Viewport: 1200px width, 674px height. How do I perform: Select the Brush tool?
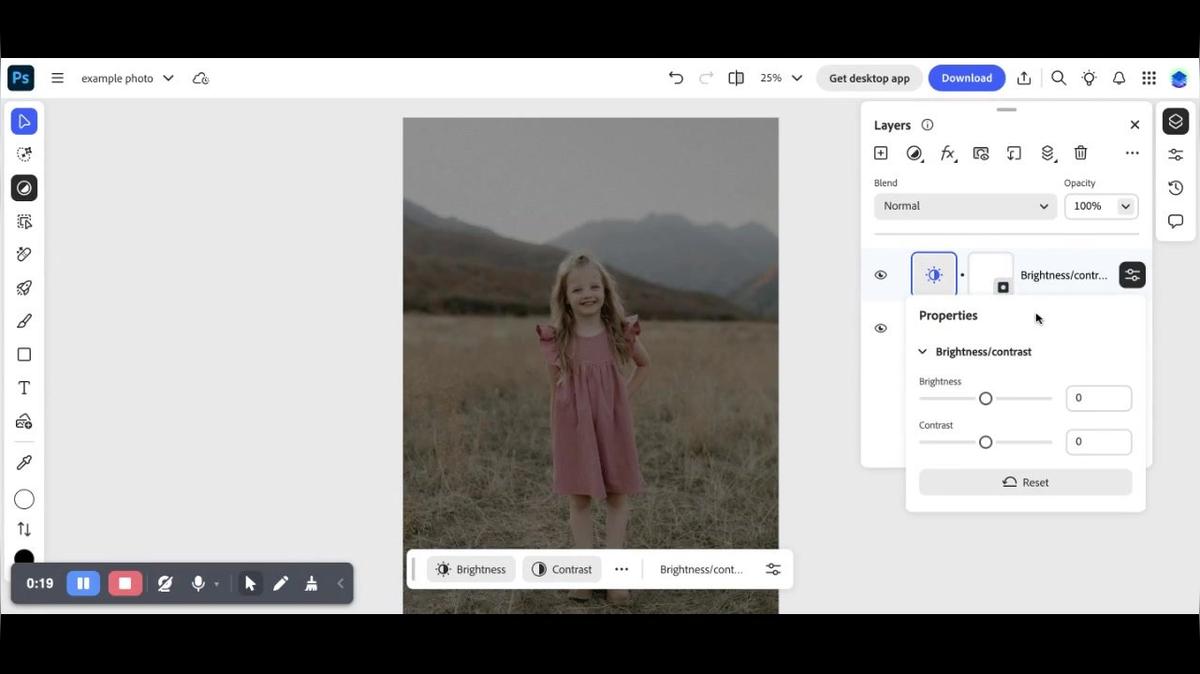tap(24, 321)
